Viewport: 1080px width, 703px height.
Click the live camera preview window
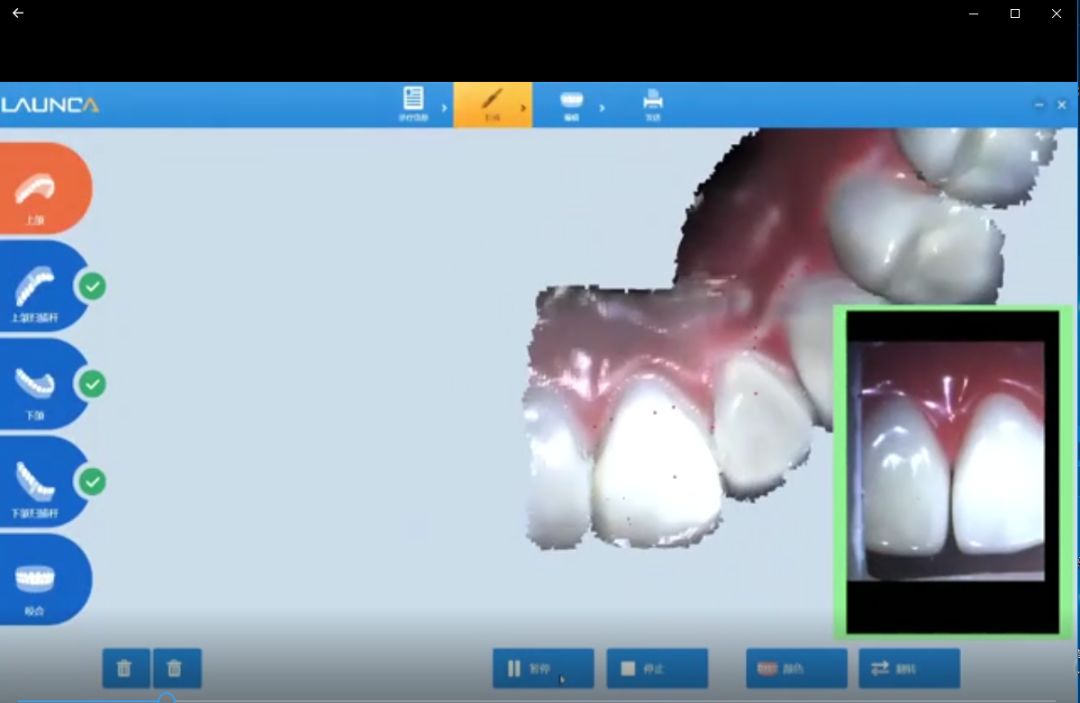pos(953,471)
